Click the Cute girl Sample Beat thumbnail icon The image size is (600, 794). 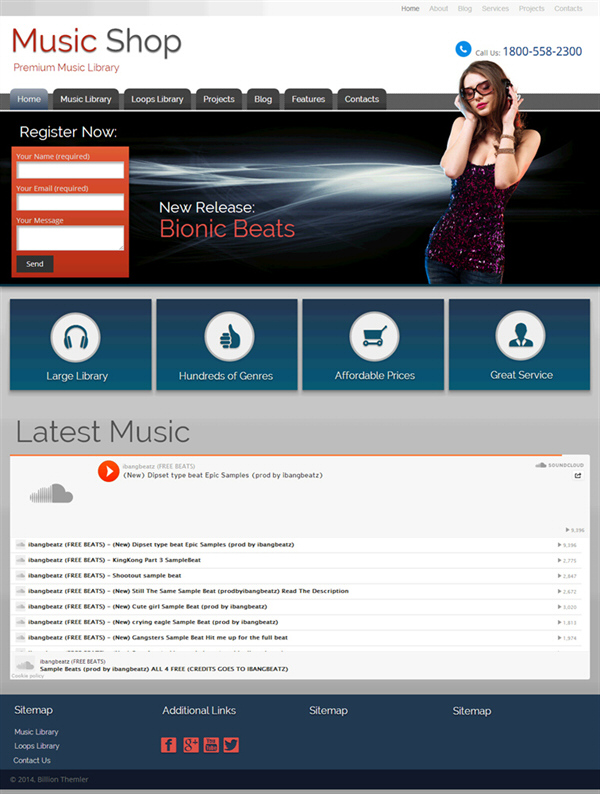(21, 607)
